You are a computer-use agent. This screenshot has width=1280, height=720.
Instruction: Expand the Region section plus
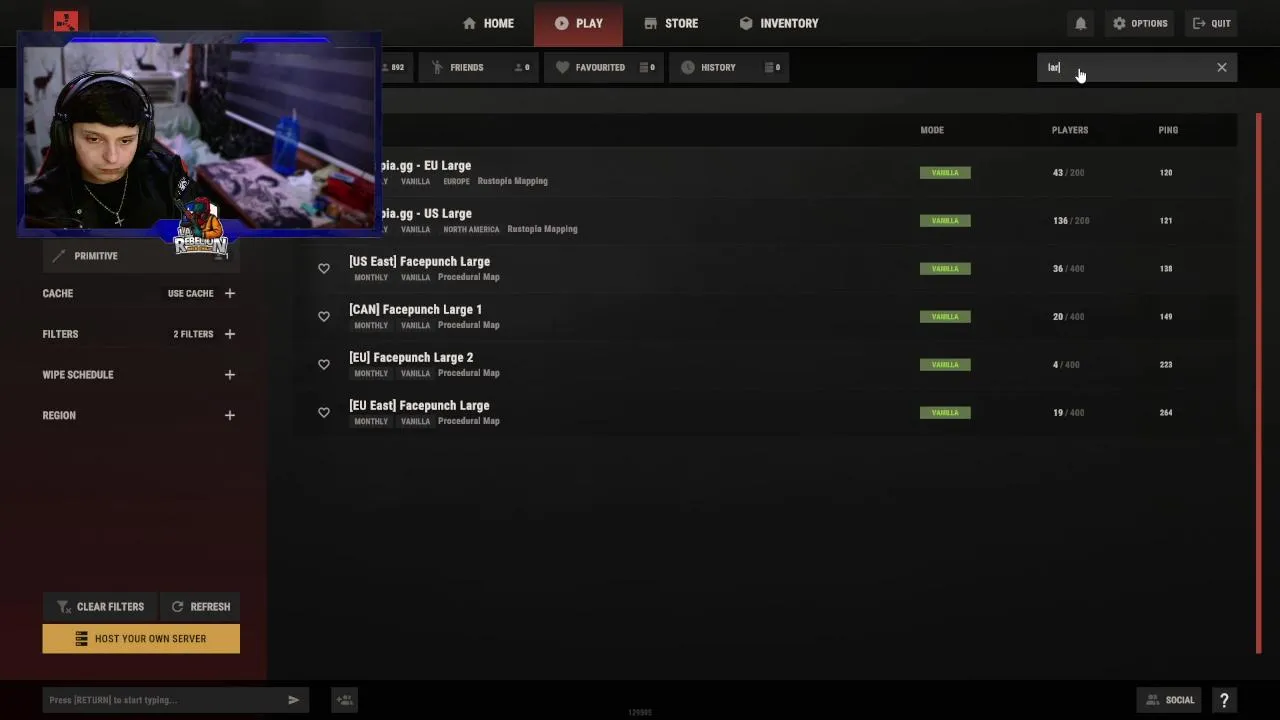click(x=230, y=415)
